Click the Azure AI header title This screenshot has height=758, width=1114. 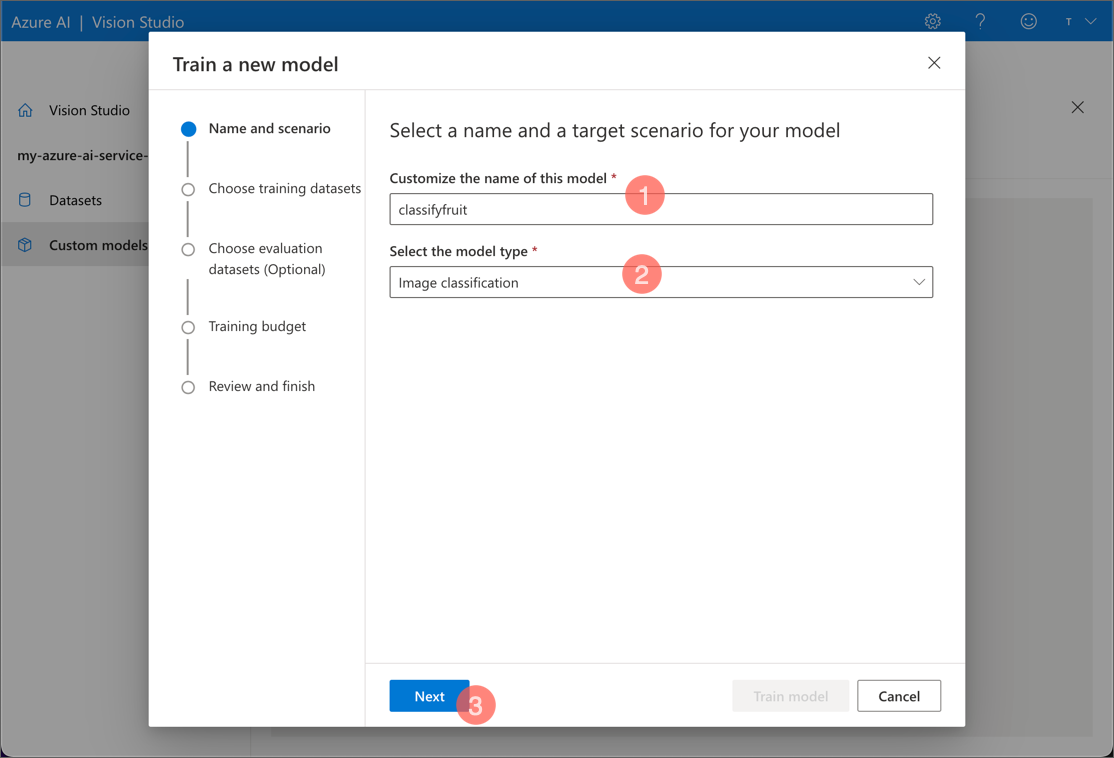pyautogui.click(x=40, y=22)
